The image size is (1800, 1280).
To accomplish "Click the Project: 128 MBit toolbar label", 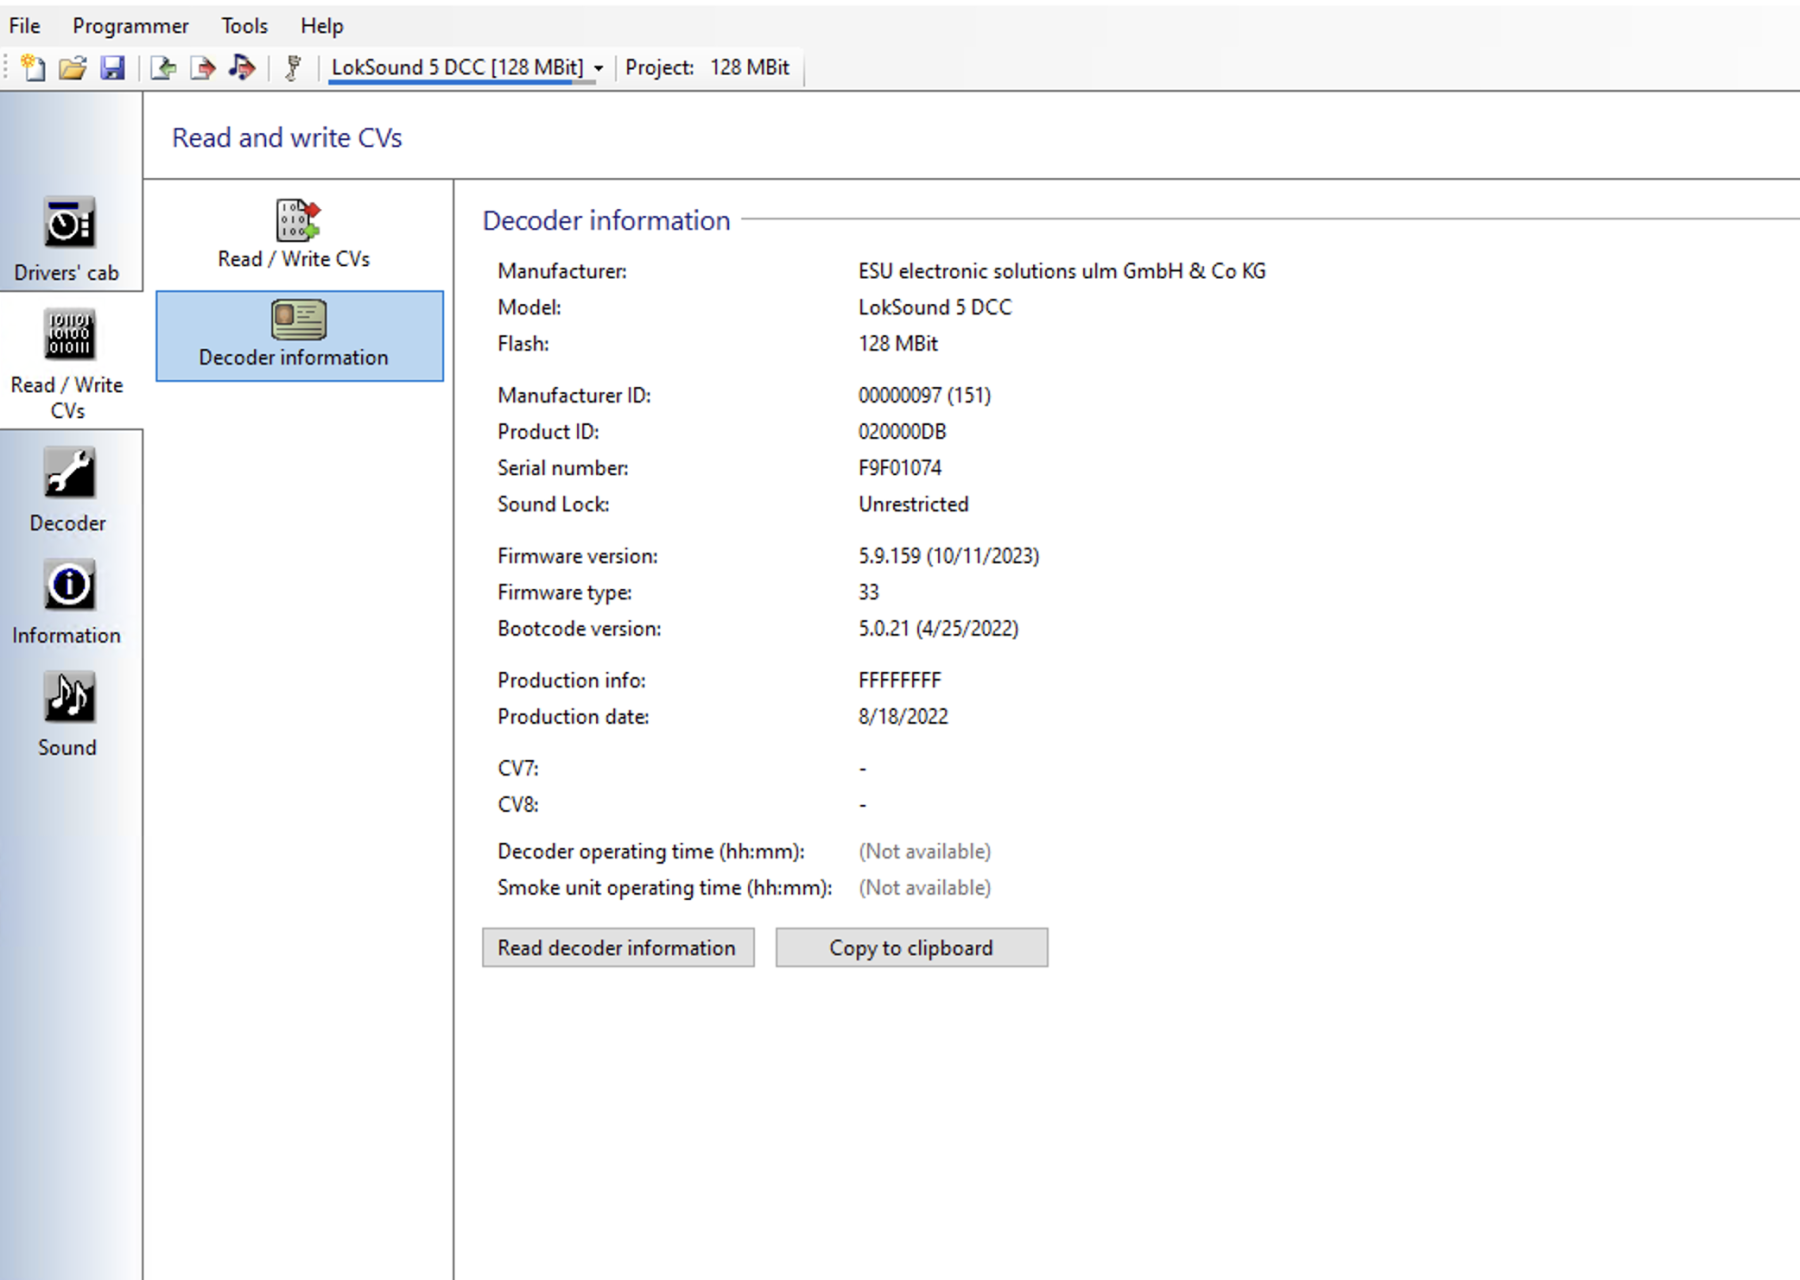I will tap(707, 68).
